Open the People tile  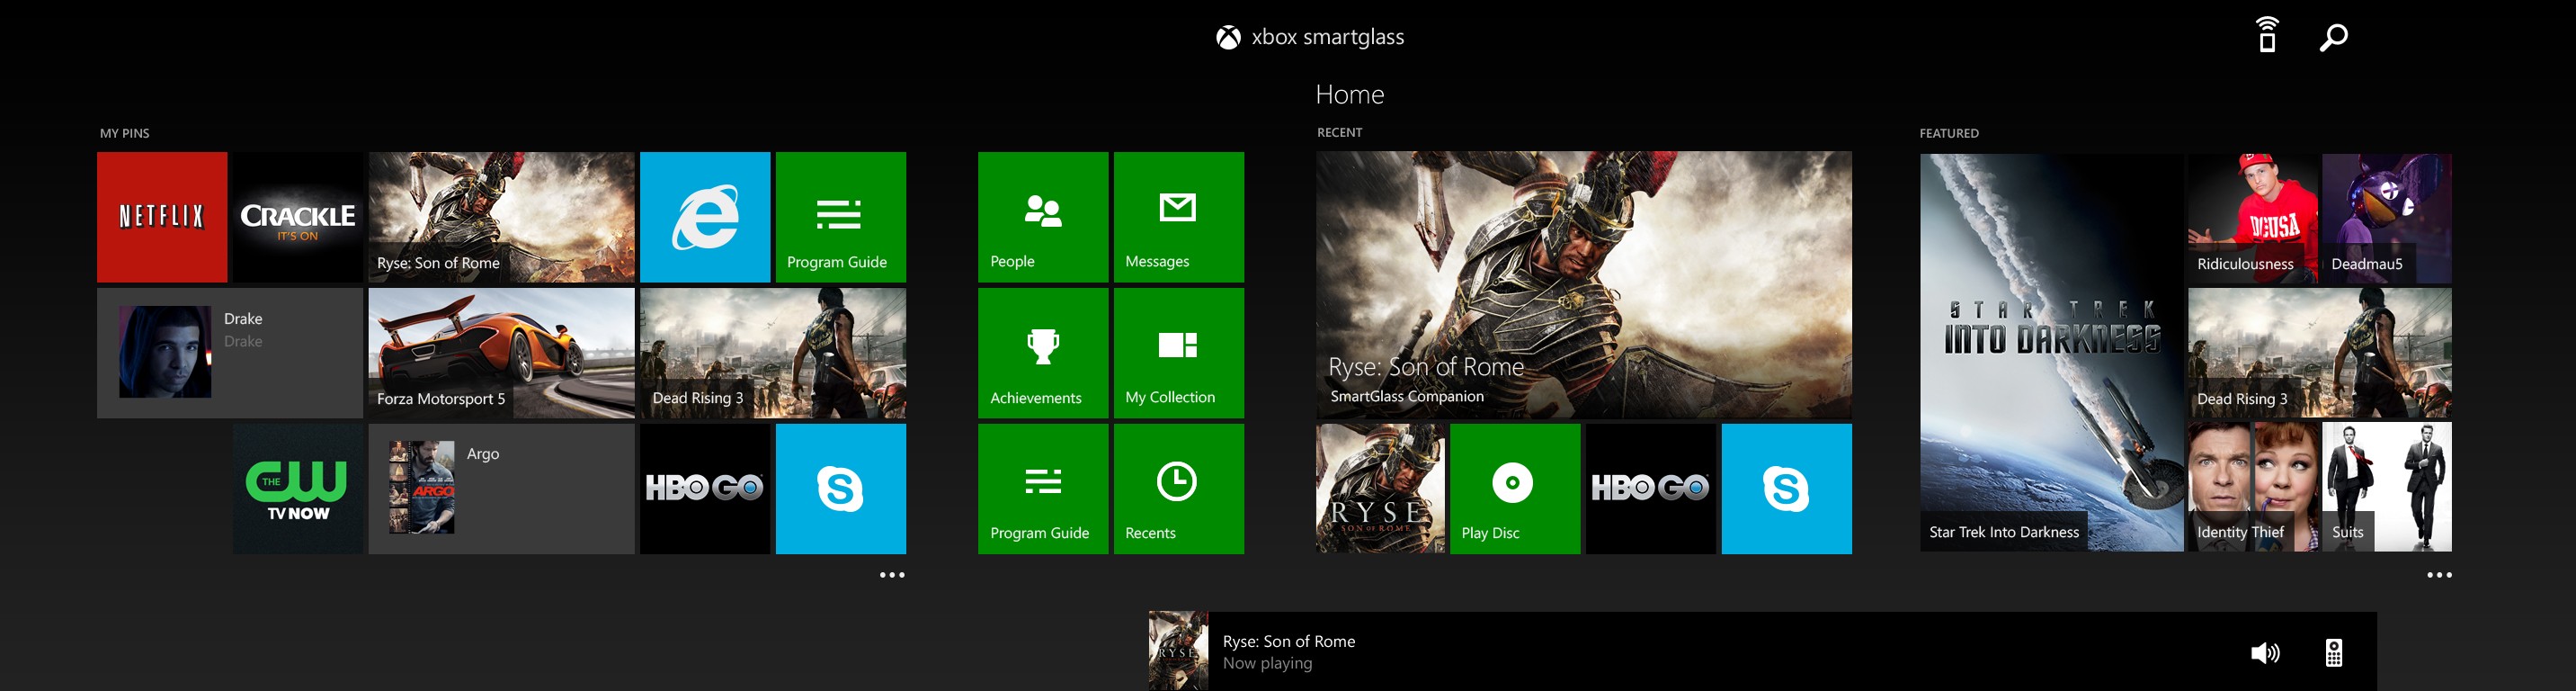click(x=1042, y=216)
